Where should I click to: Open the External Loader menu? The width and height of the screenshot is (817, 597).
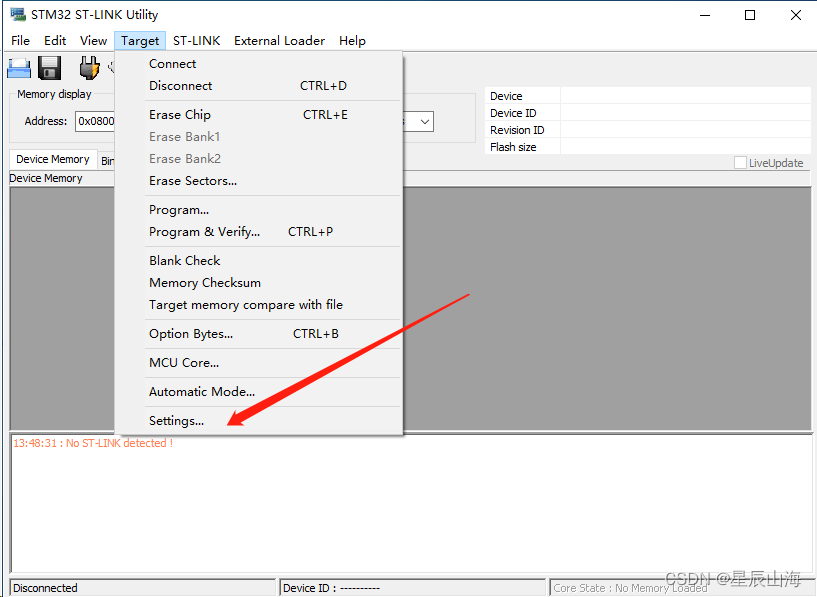(279, 41)
